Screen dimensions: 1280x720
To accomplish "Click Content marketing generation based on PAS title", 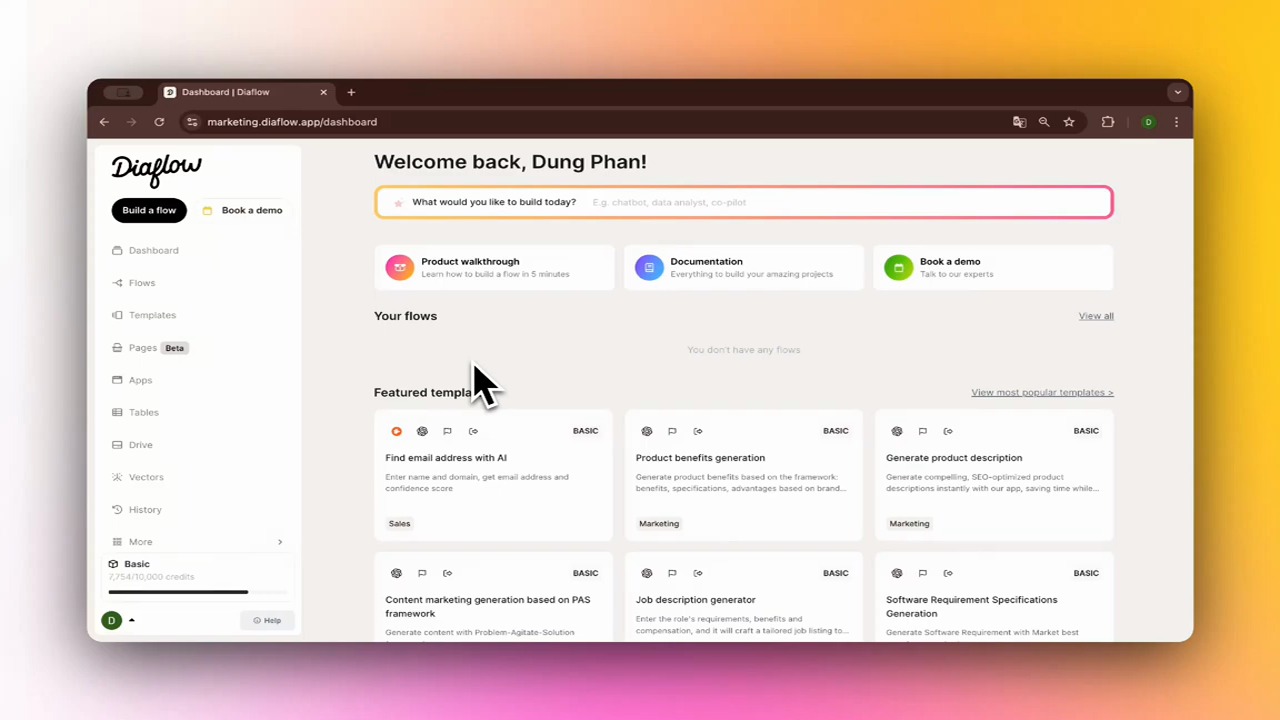I will pos(488,607).
